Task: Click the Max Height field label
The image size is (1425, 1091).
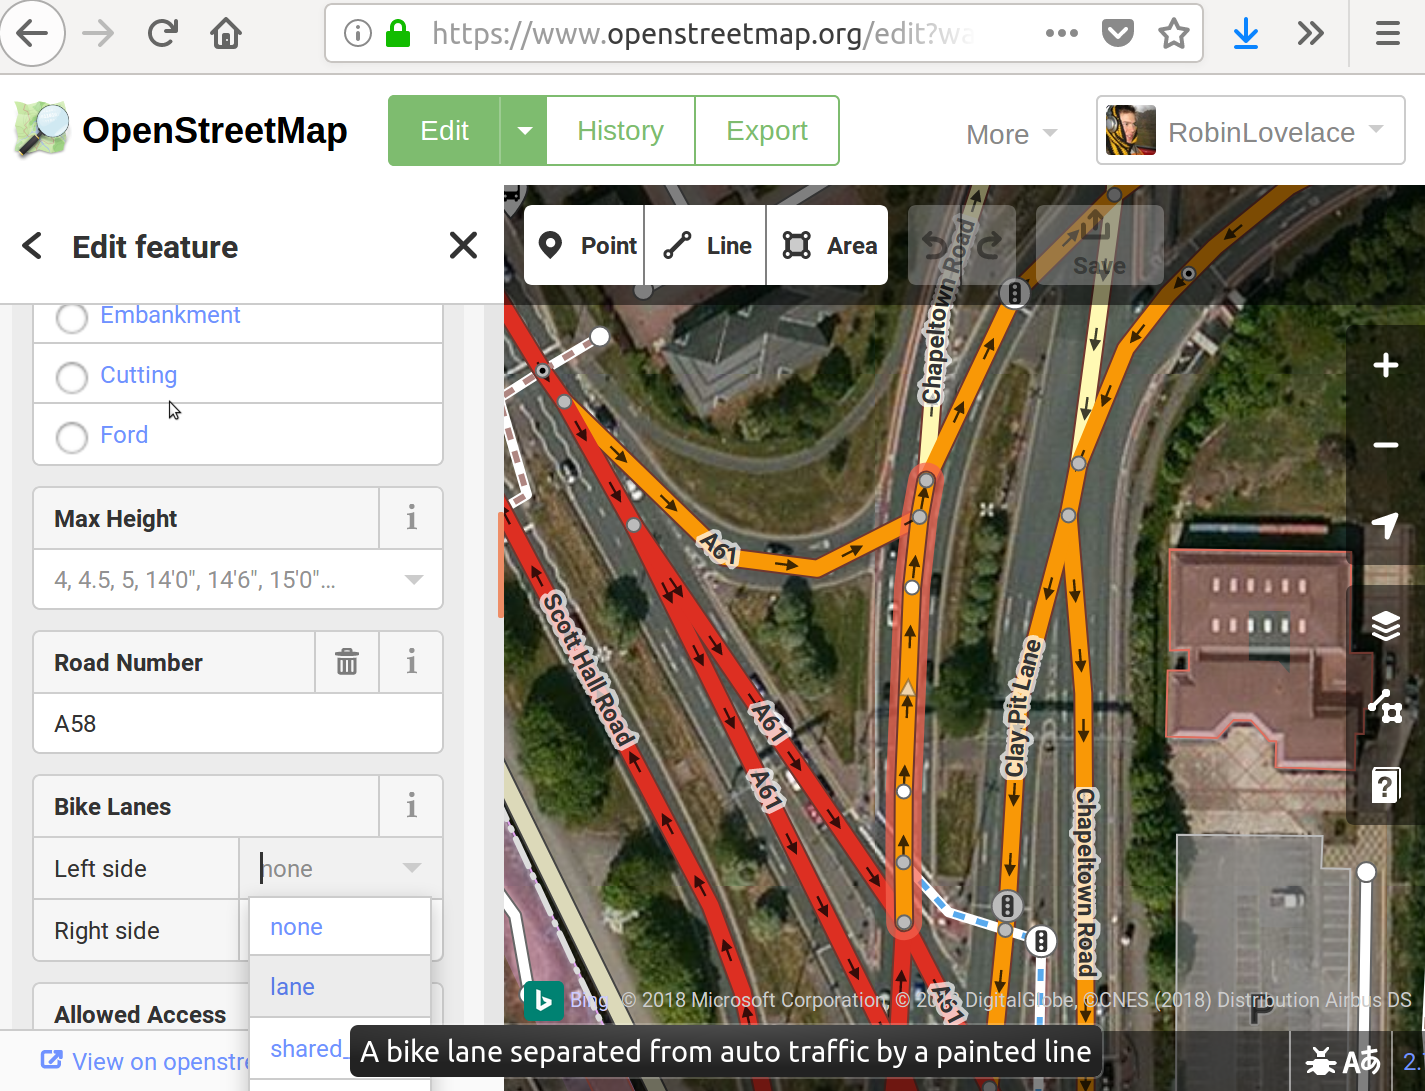Action: pyautogui.click(x=116, y=519)
